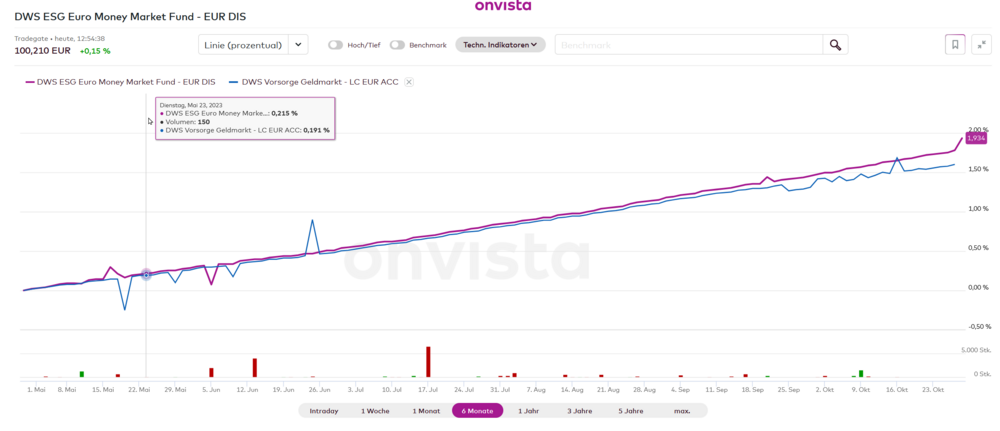
Task: Click the red volume bar near 12. Jun
Action: pyautogui.click(x=254, y=367)
